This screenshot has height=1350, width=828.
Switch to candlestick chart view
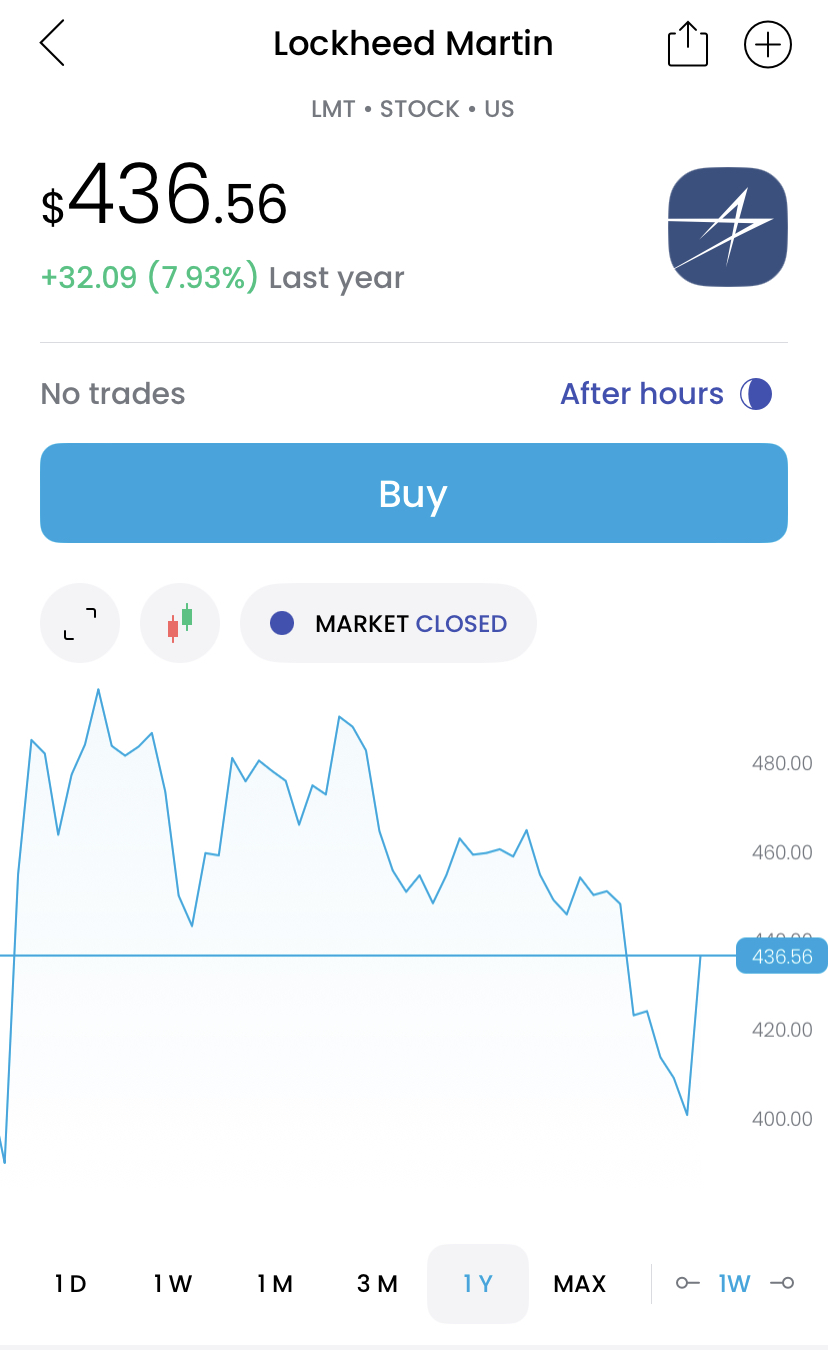pyautogui.click(x=180, y=623)
